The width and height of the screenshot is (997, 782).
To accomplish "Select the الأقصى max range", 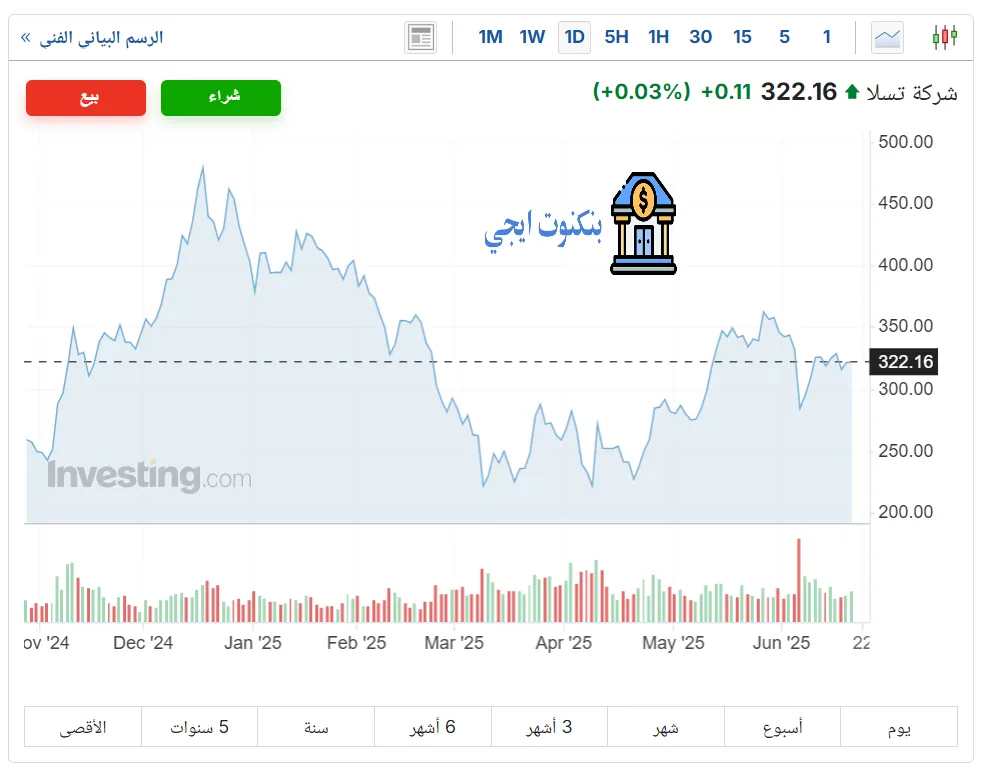I will 83,727.
